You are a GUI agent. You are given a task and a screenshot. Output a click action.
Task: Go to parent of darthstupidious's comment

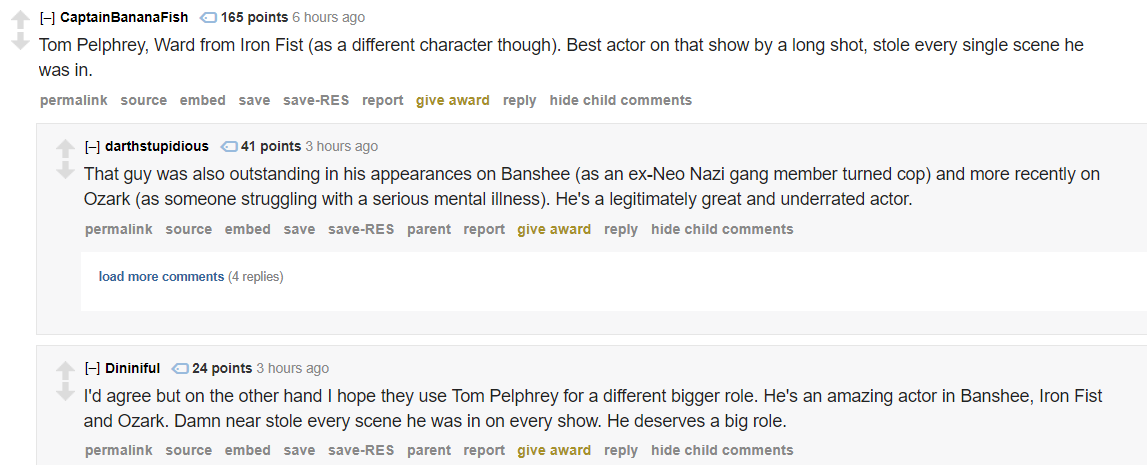(429, 229)
